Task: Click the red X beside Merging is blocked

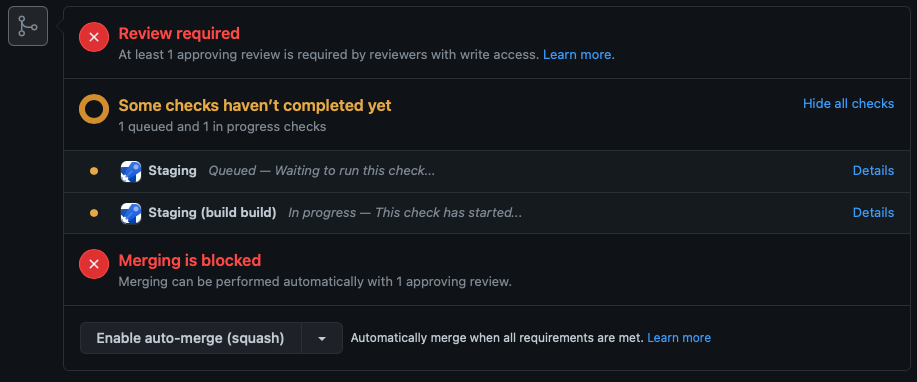Action: tap(94, 264)
